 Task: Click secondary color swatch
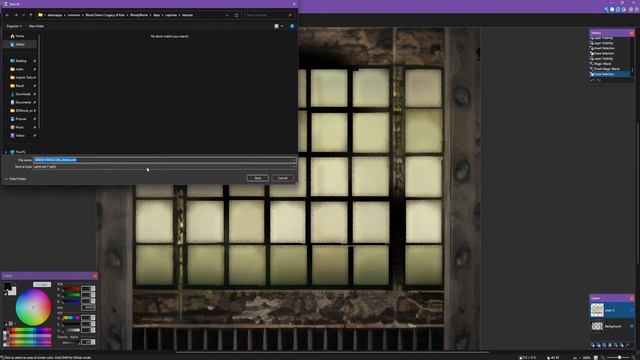pyautogui.click(x=13, y=291)
